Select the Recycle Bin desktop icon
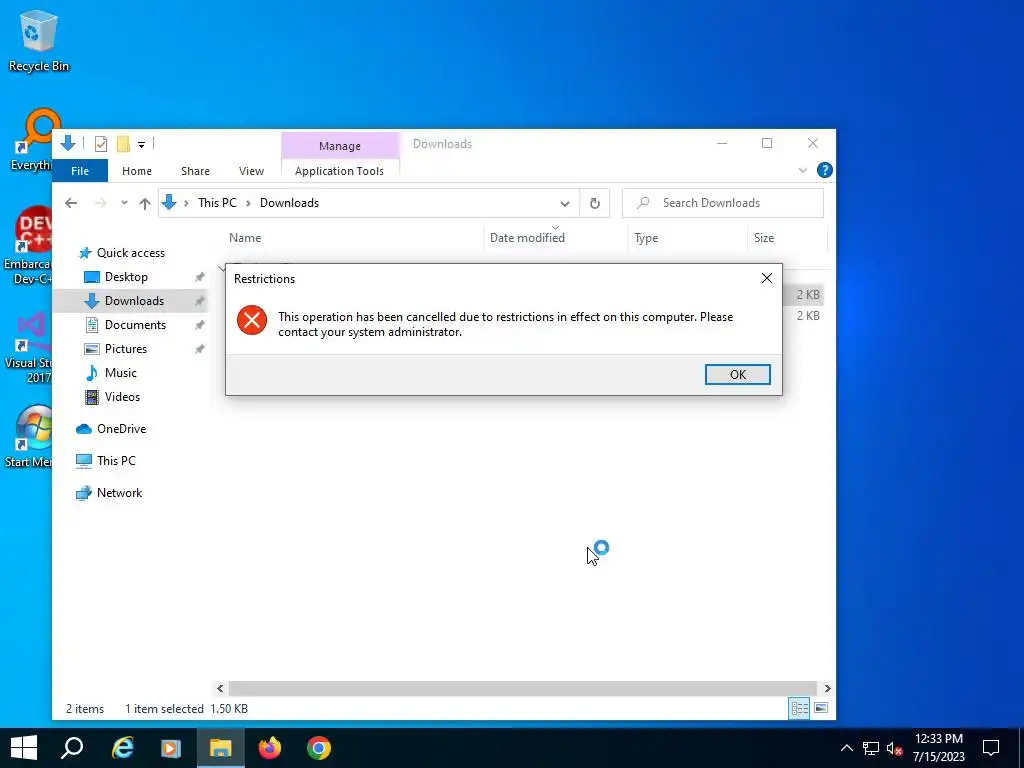Screen dimensions: 1024x768 point(39,40)
